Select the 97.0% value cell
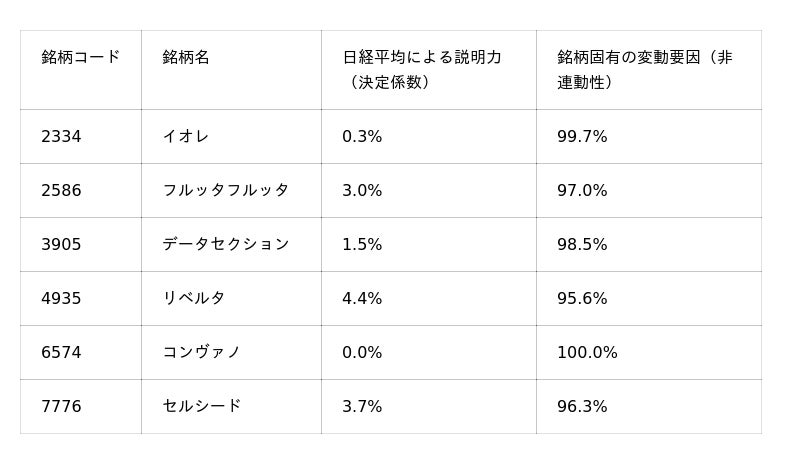Screen dimensions: 800x464 (582, 191)
